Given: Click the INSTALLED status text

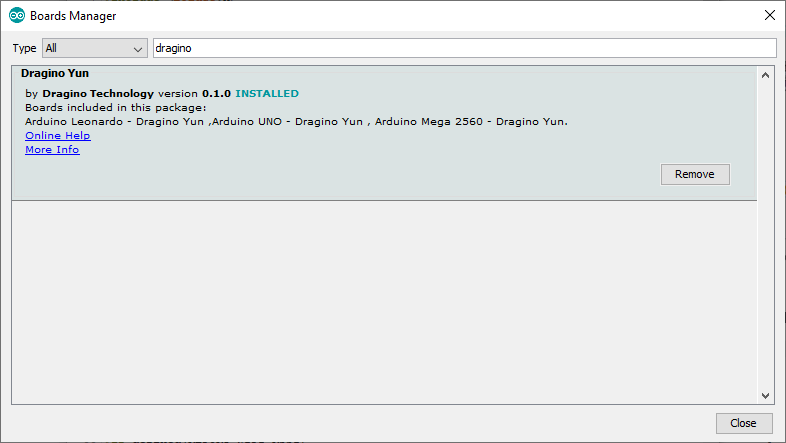Looking at the screenshot, I should click(x=267, y=93).
